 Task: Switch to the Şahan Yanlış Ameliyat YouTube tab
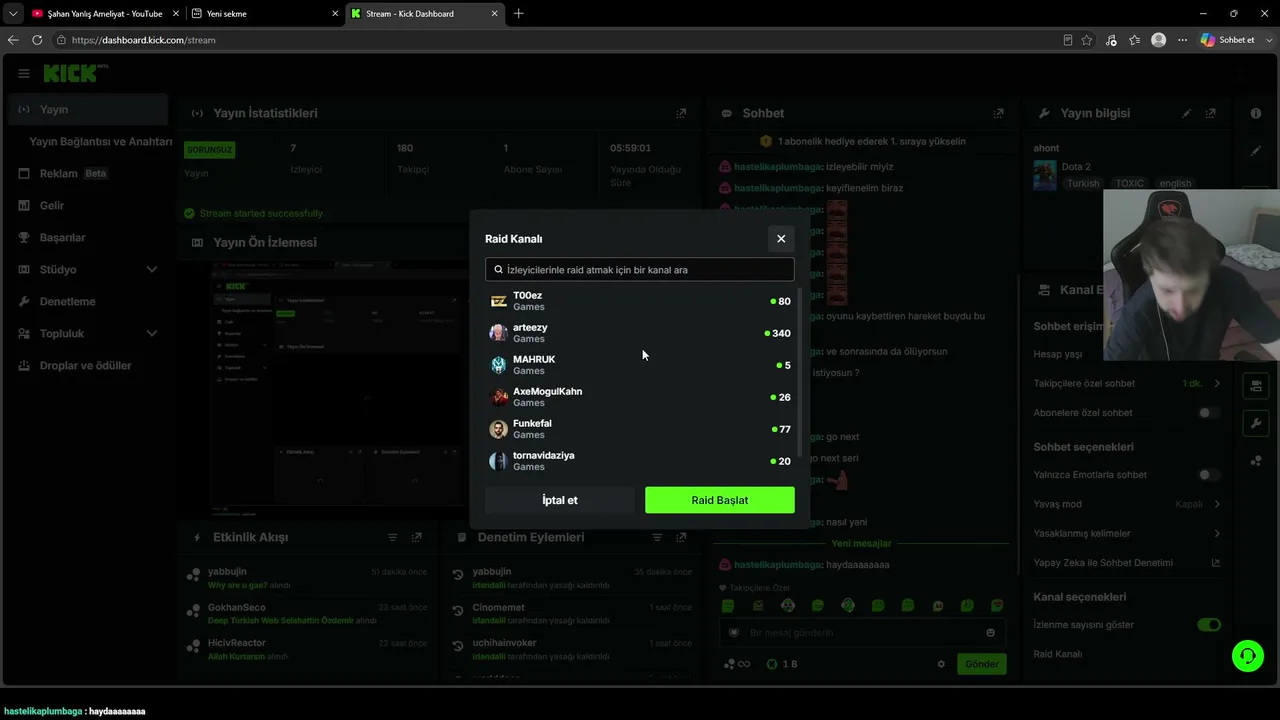pos(105,14)
